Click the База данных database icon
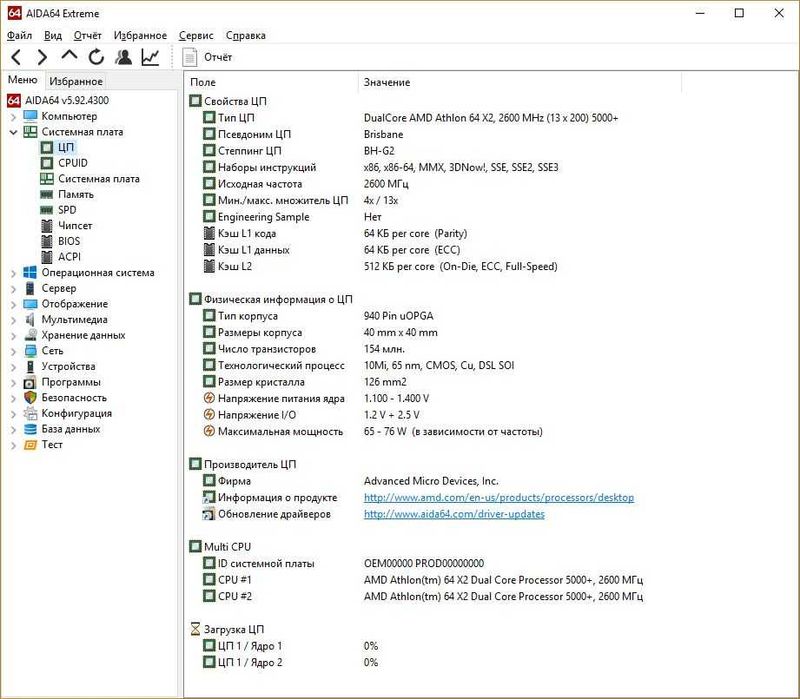The height and width of the screenshot is (699, 800). coord(30,429)
